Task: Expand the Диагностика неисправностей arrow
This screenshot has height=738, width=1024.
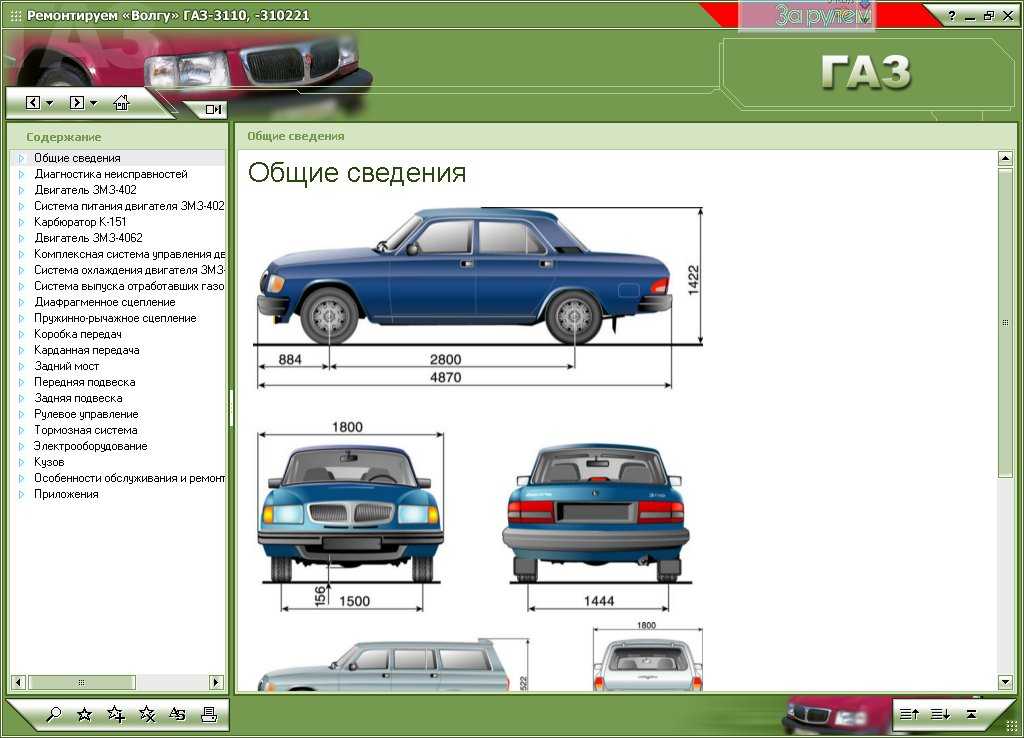Action: [x=22, y=174]
